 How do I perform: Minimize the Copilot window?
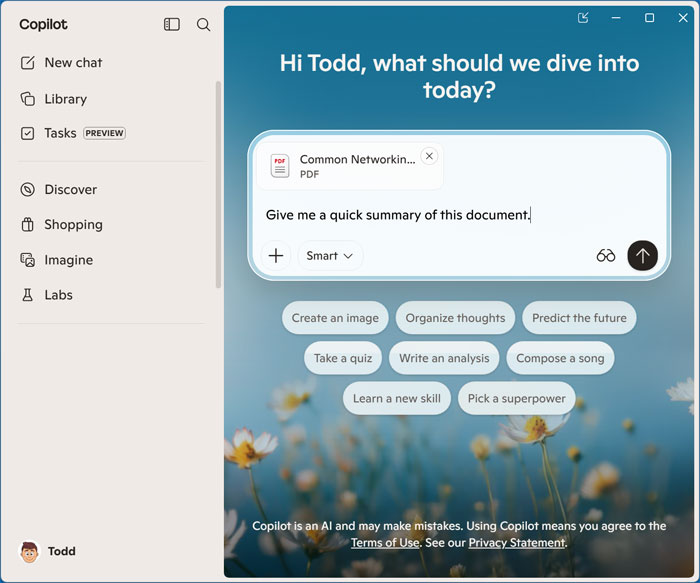616,18
